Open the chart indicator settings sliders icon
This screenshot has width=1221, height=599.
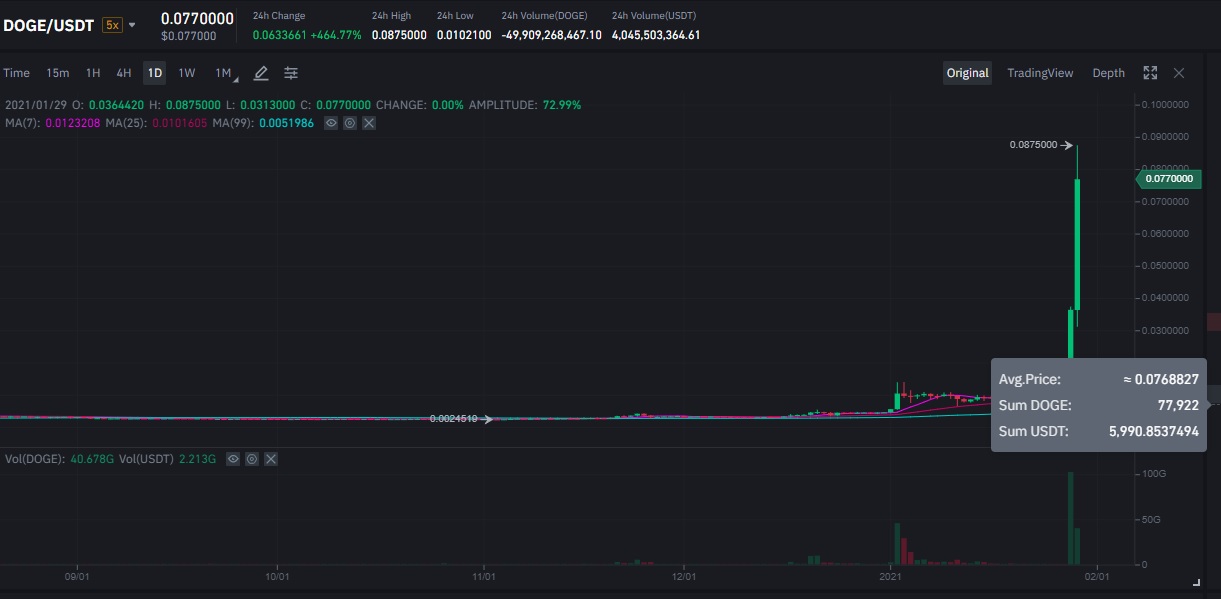291,73
